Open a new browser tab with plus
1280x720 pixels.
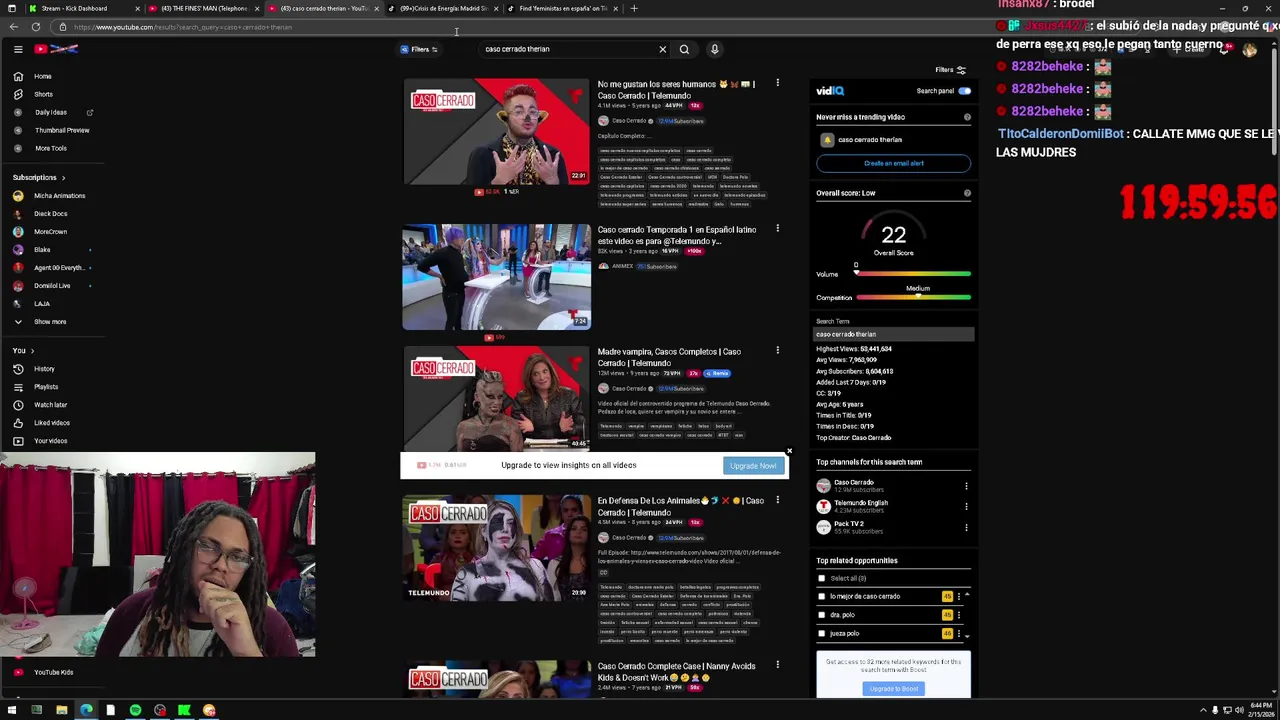pyautogui.click(x=633, y=8)
